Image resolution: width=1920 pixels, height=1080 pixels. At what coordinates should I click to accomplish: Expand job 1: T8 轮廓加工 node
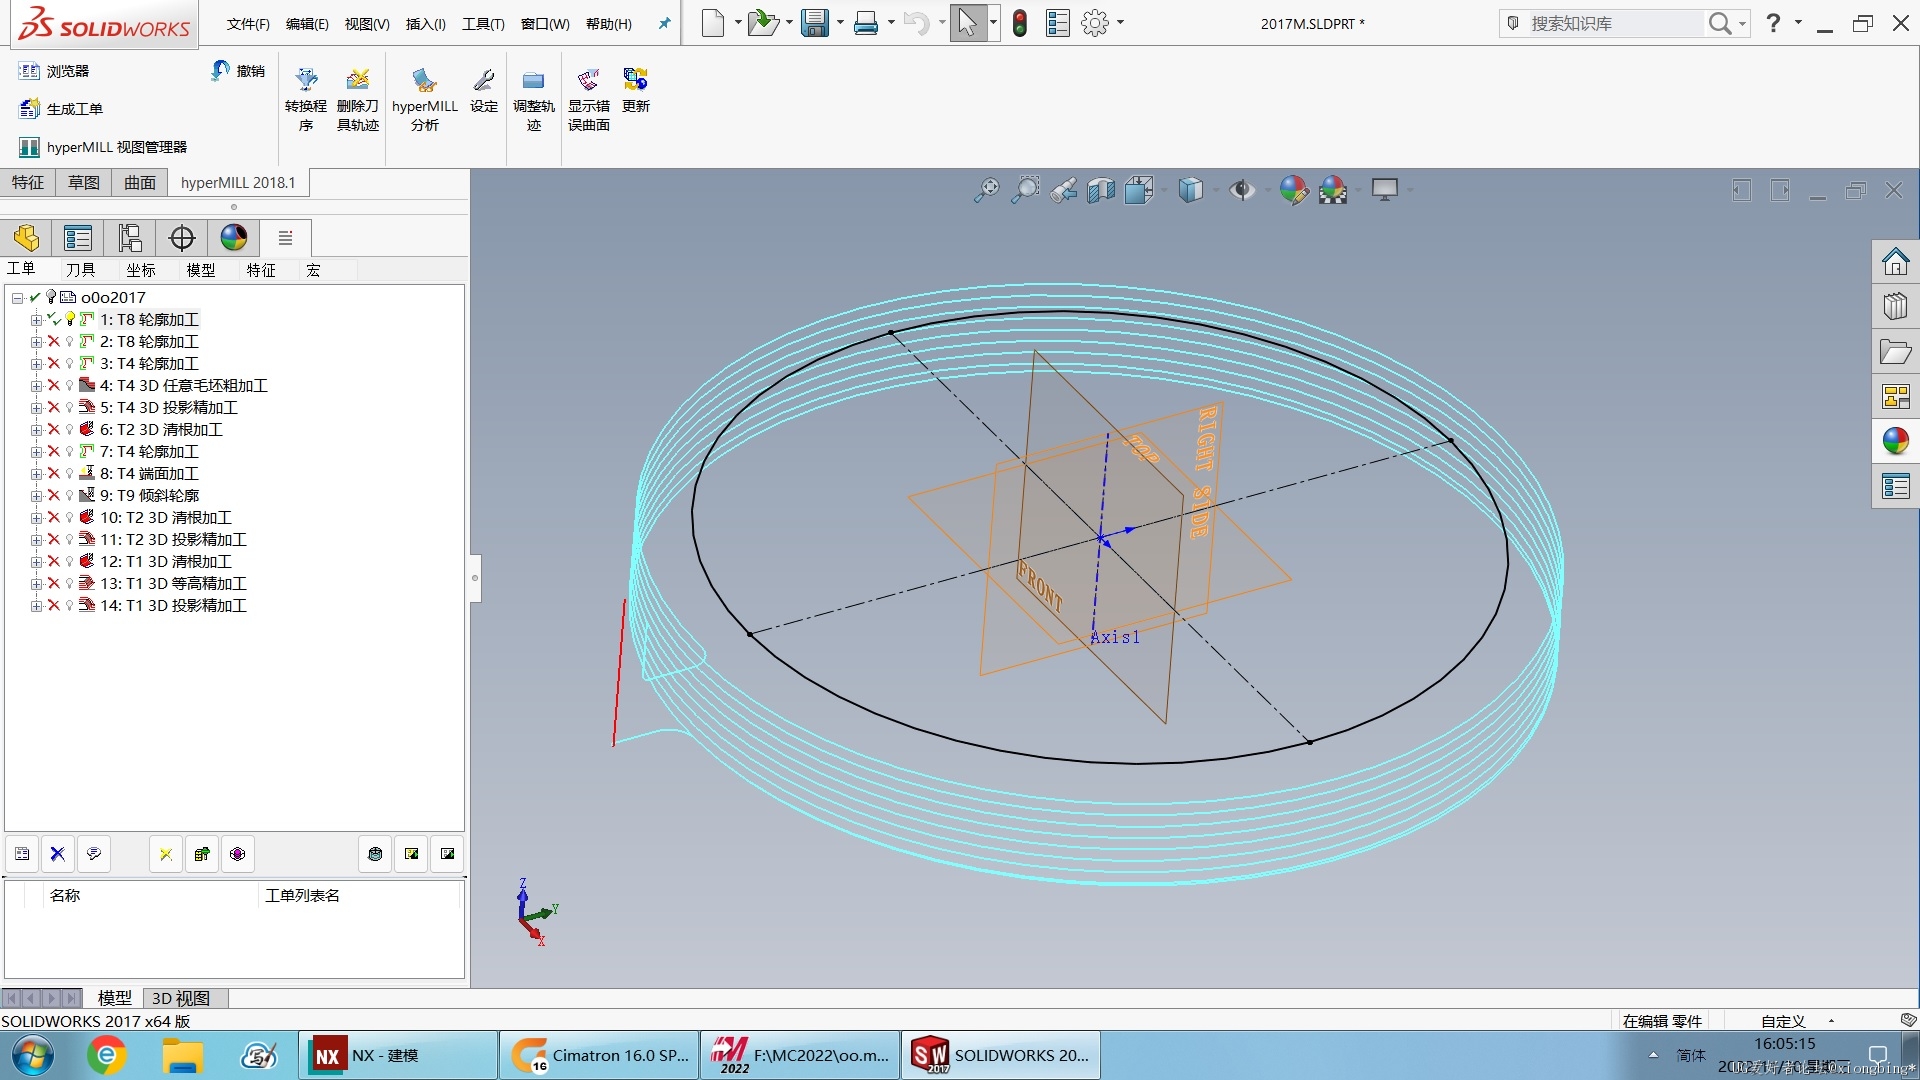tap(36, 320)
